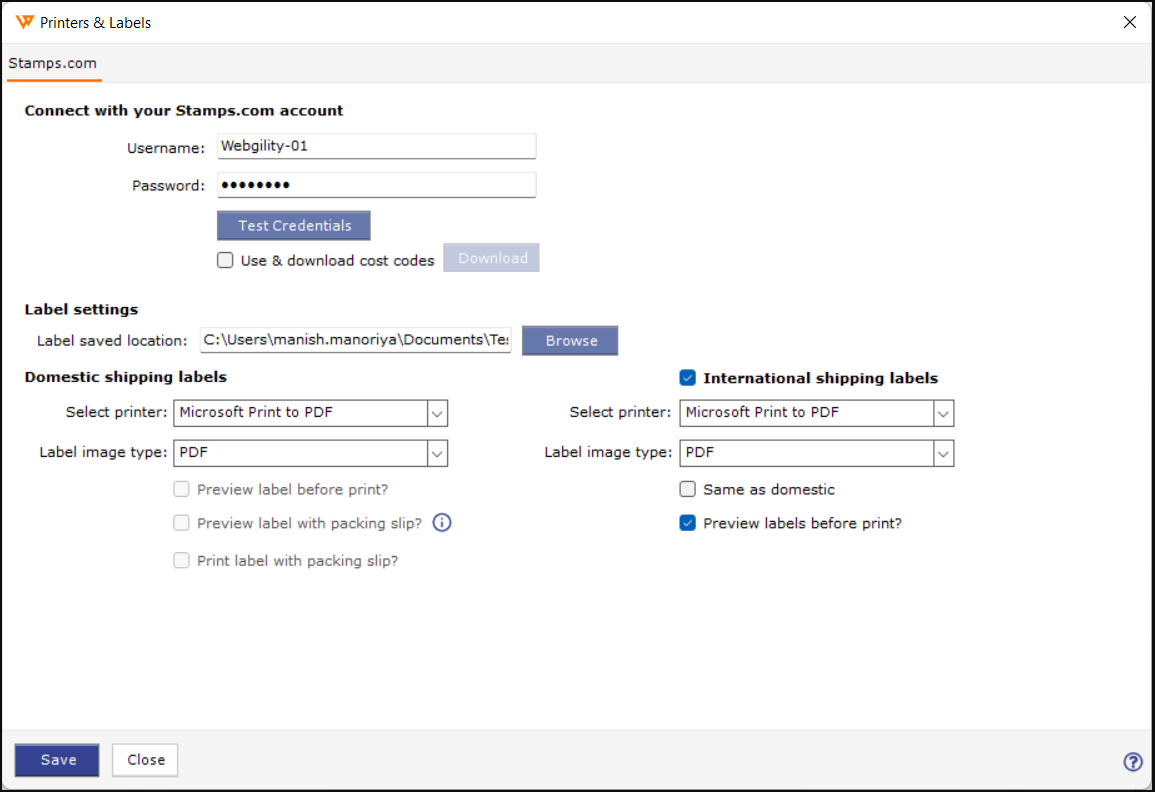1155x792 pixels.
Task: Close the Printers & Labels window
Action: 1130,22
